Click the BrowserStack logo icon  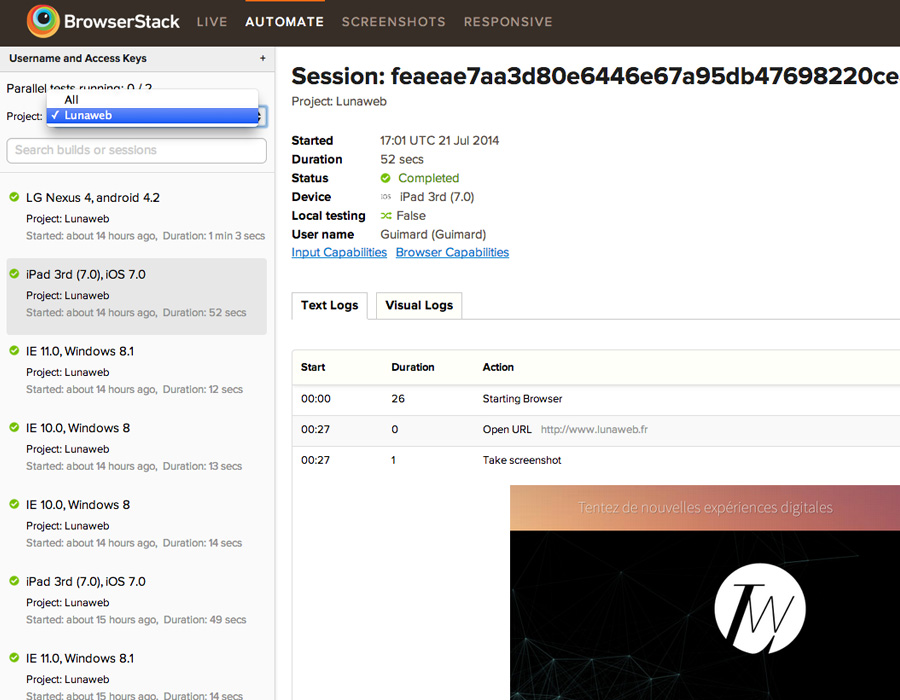tap(43, 21)
